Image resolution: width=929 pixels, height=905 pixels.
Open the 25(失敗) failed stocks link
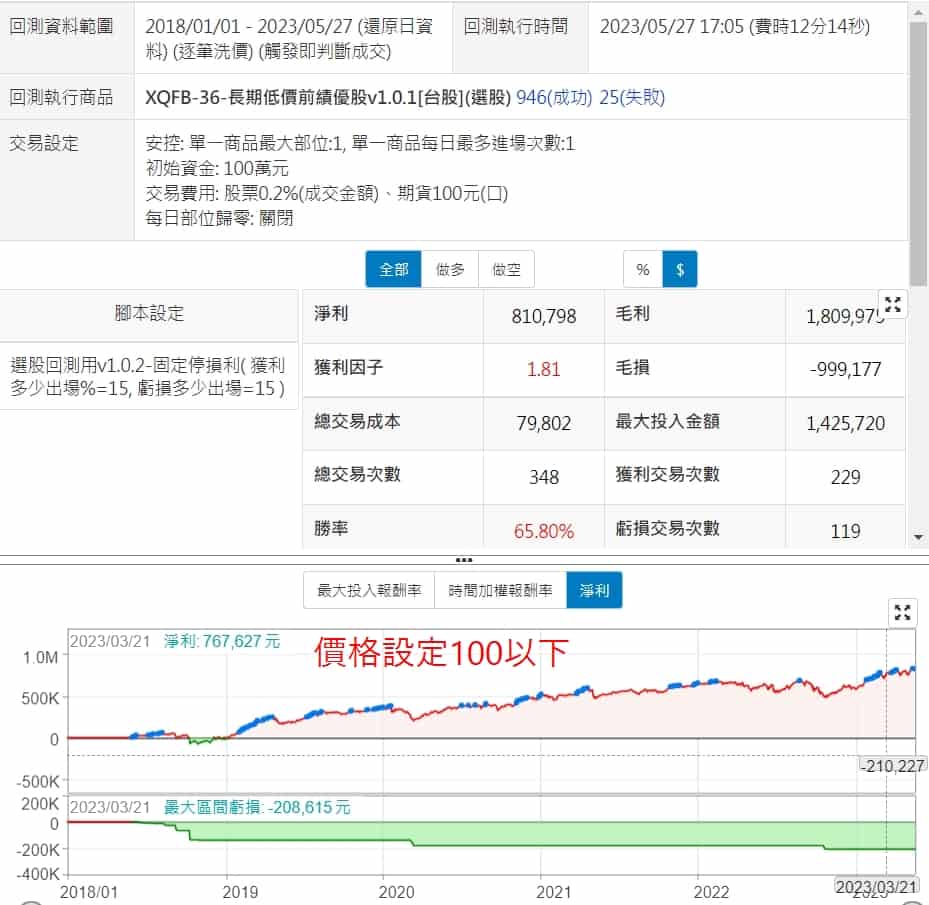(x=632, y=97)
